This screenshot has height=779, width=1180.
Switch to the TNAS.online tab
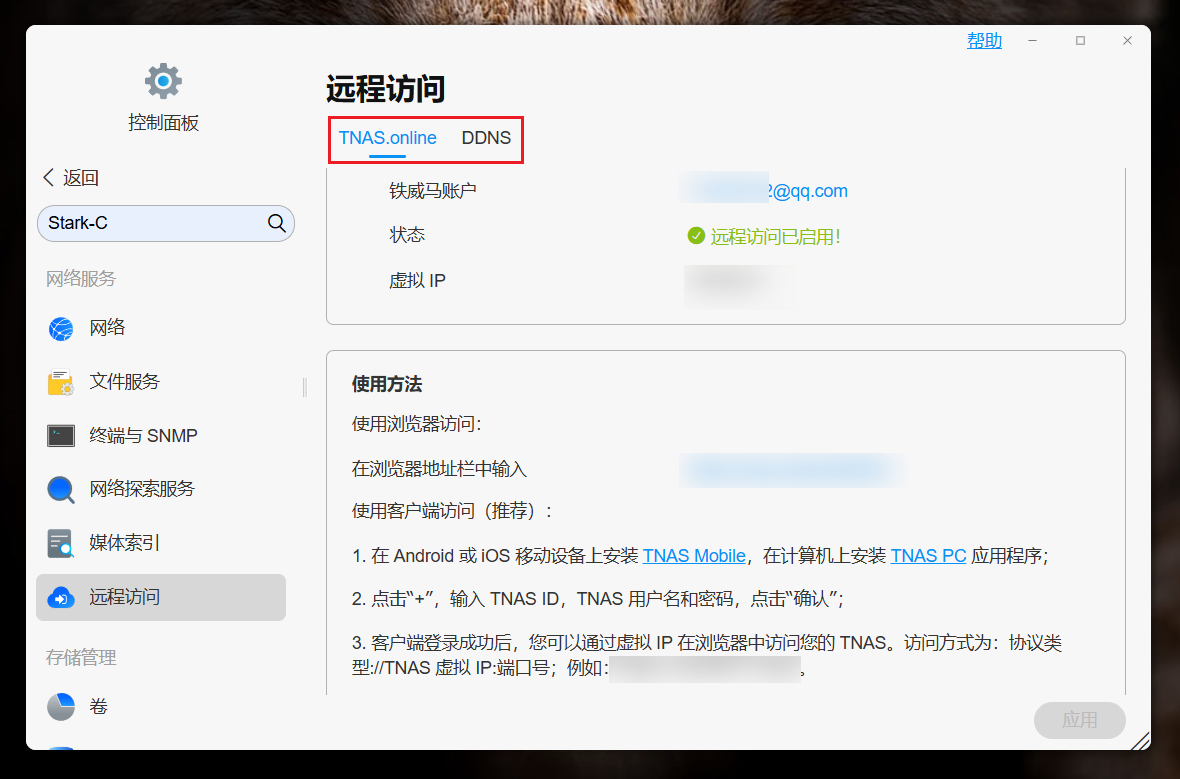388,138
